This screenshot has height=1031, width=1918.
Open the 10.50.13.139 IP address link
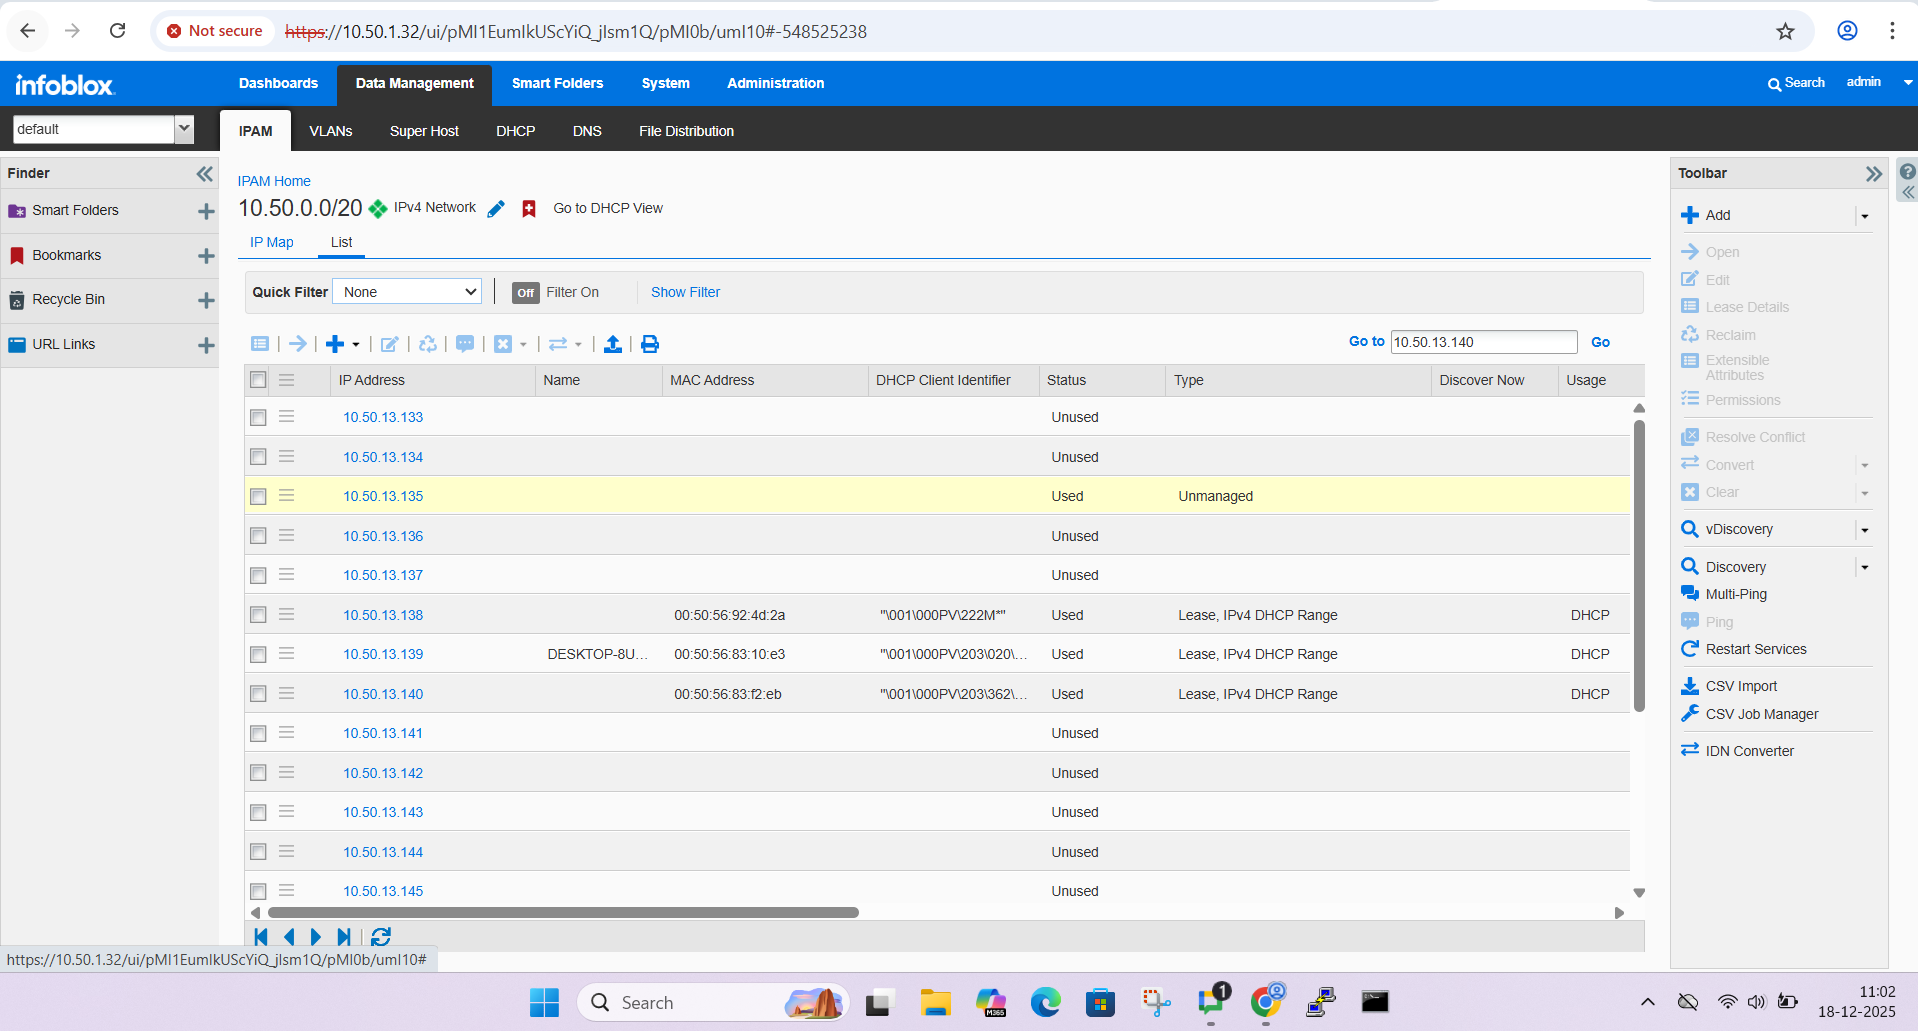tap(383, 654)
